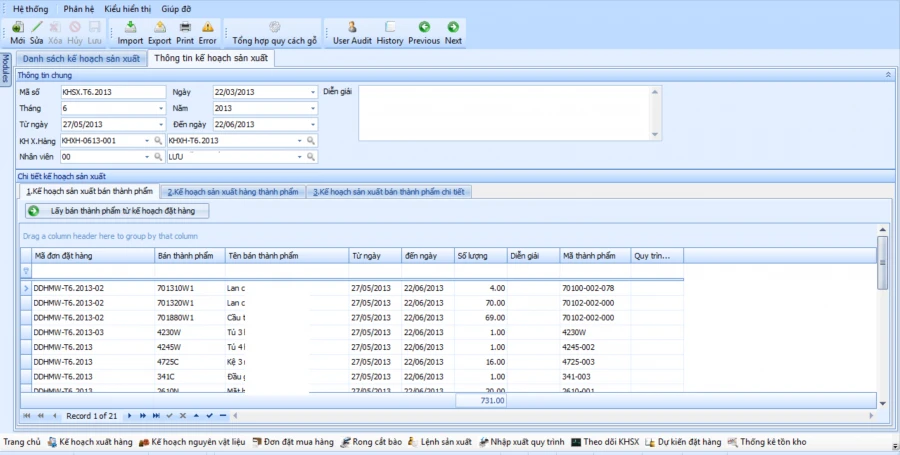900x455 pixels.
Task: Click the Số lượng column header
Action: (480, 256)
